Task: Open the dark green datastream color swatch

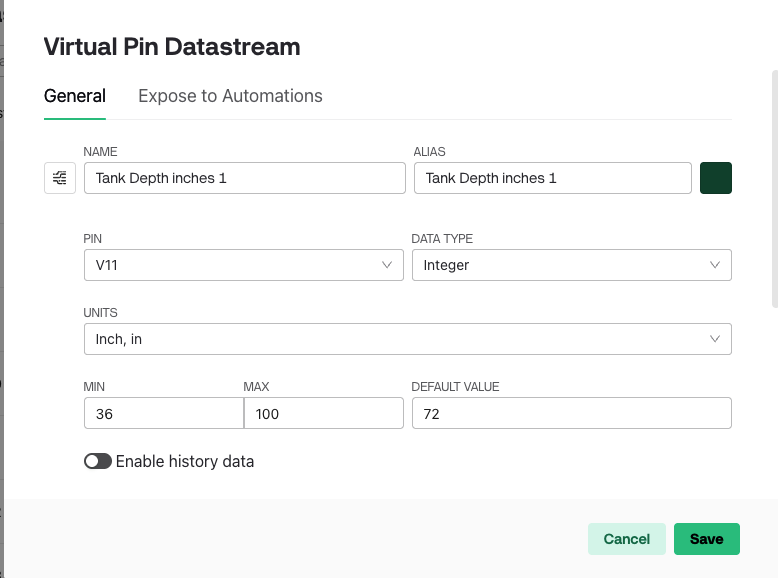Action: pyautogui.click(x=716, y=178)
